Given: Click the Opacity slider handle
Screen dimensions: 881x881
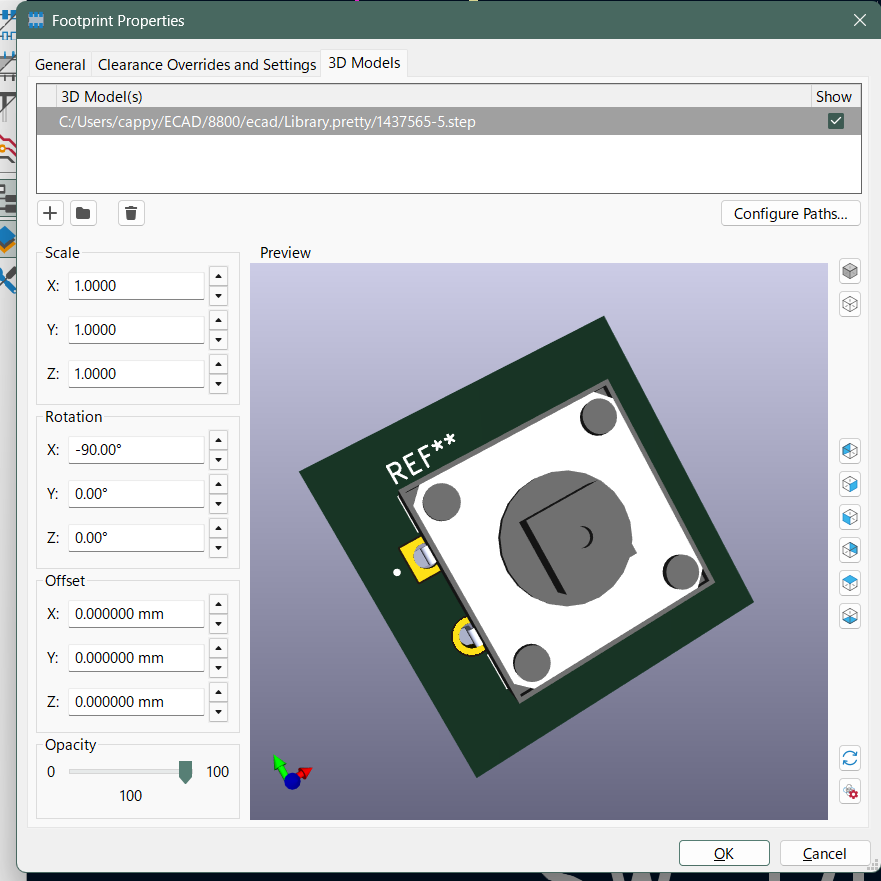Looking at the screenshot, I should pos(185,771).
